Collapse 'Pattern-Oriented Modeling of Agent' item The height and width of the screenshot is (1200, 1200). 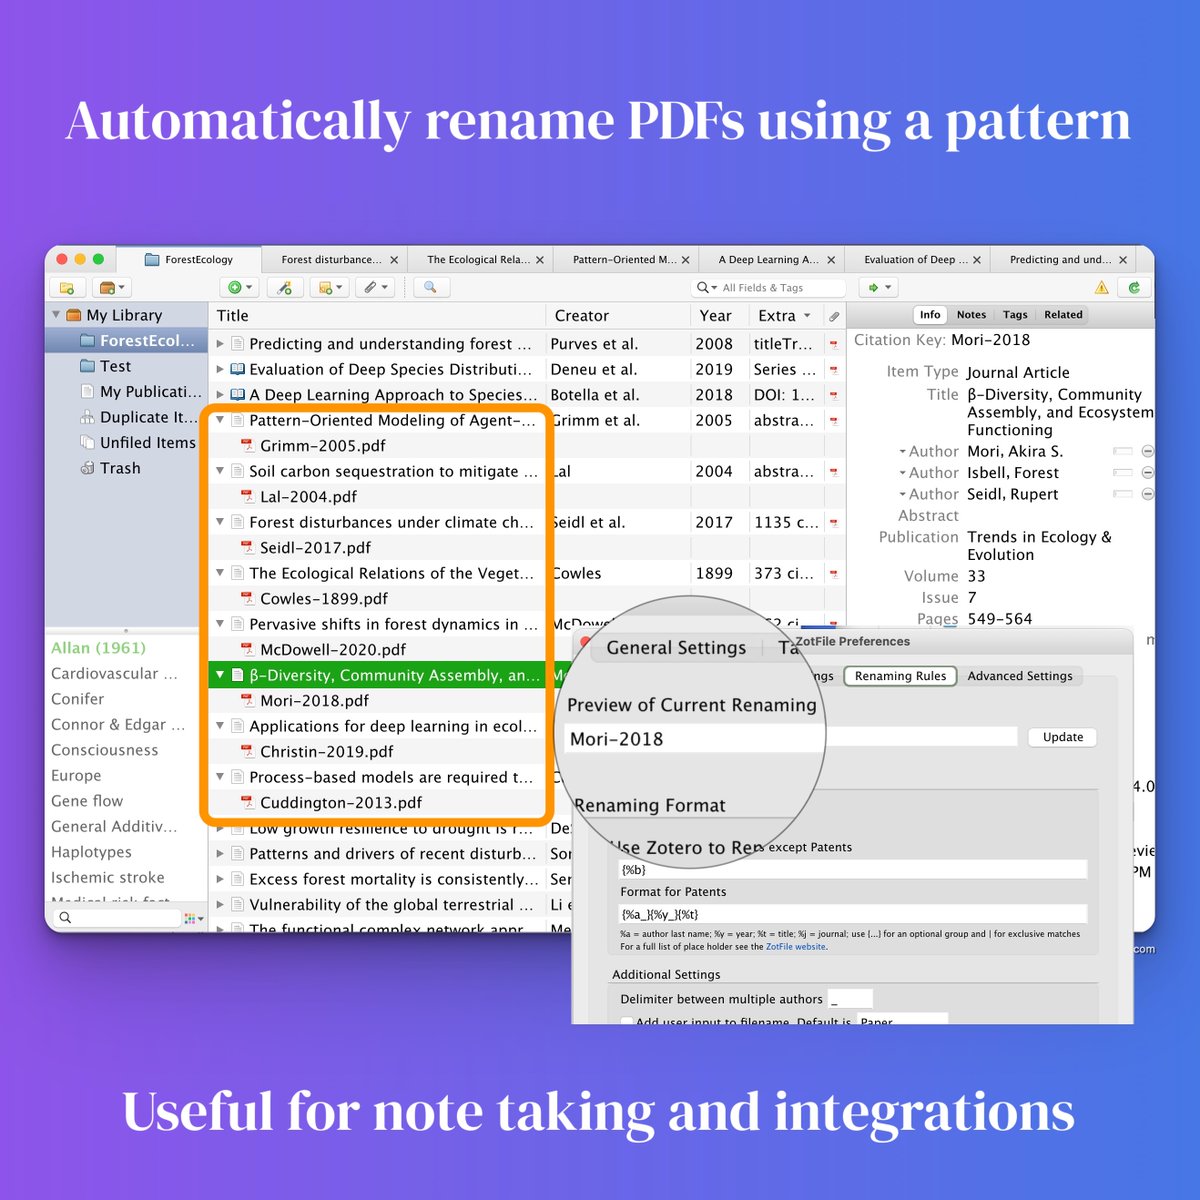tap(220, 420)
